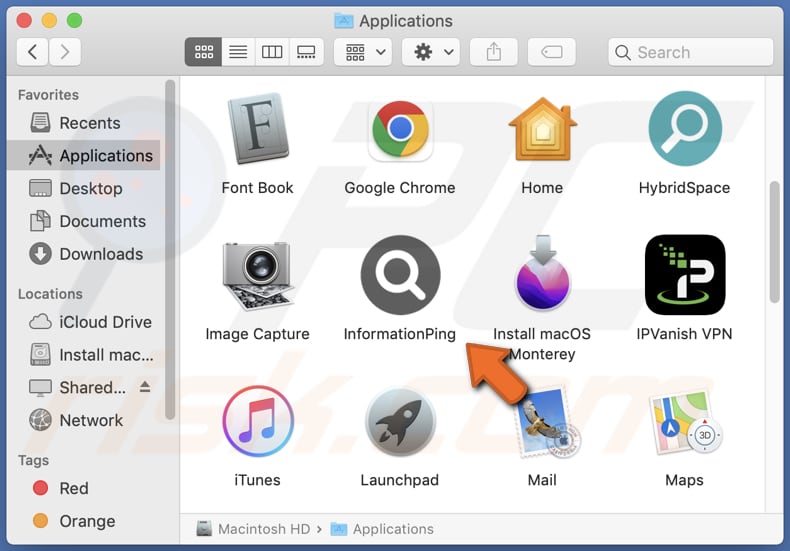Click the sidebar vertical scrollbar

[170, 249]
